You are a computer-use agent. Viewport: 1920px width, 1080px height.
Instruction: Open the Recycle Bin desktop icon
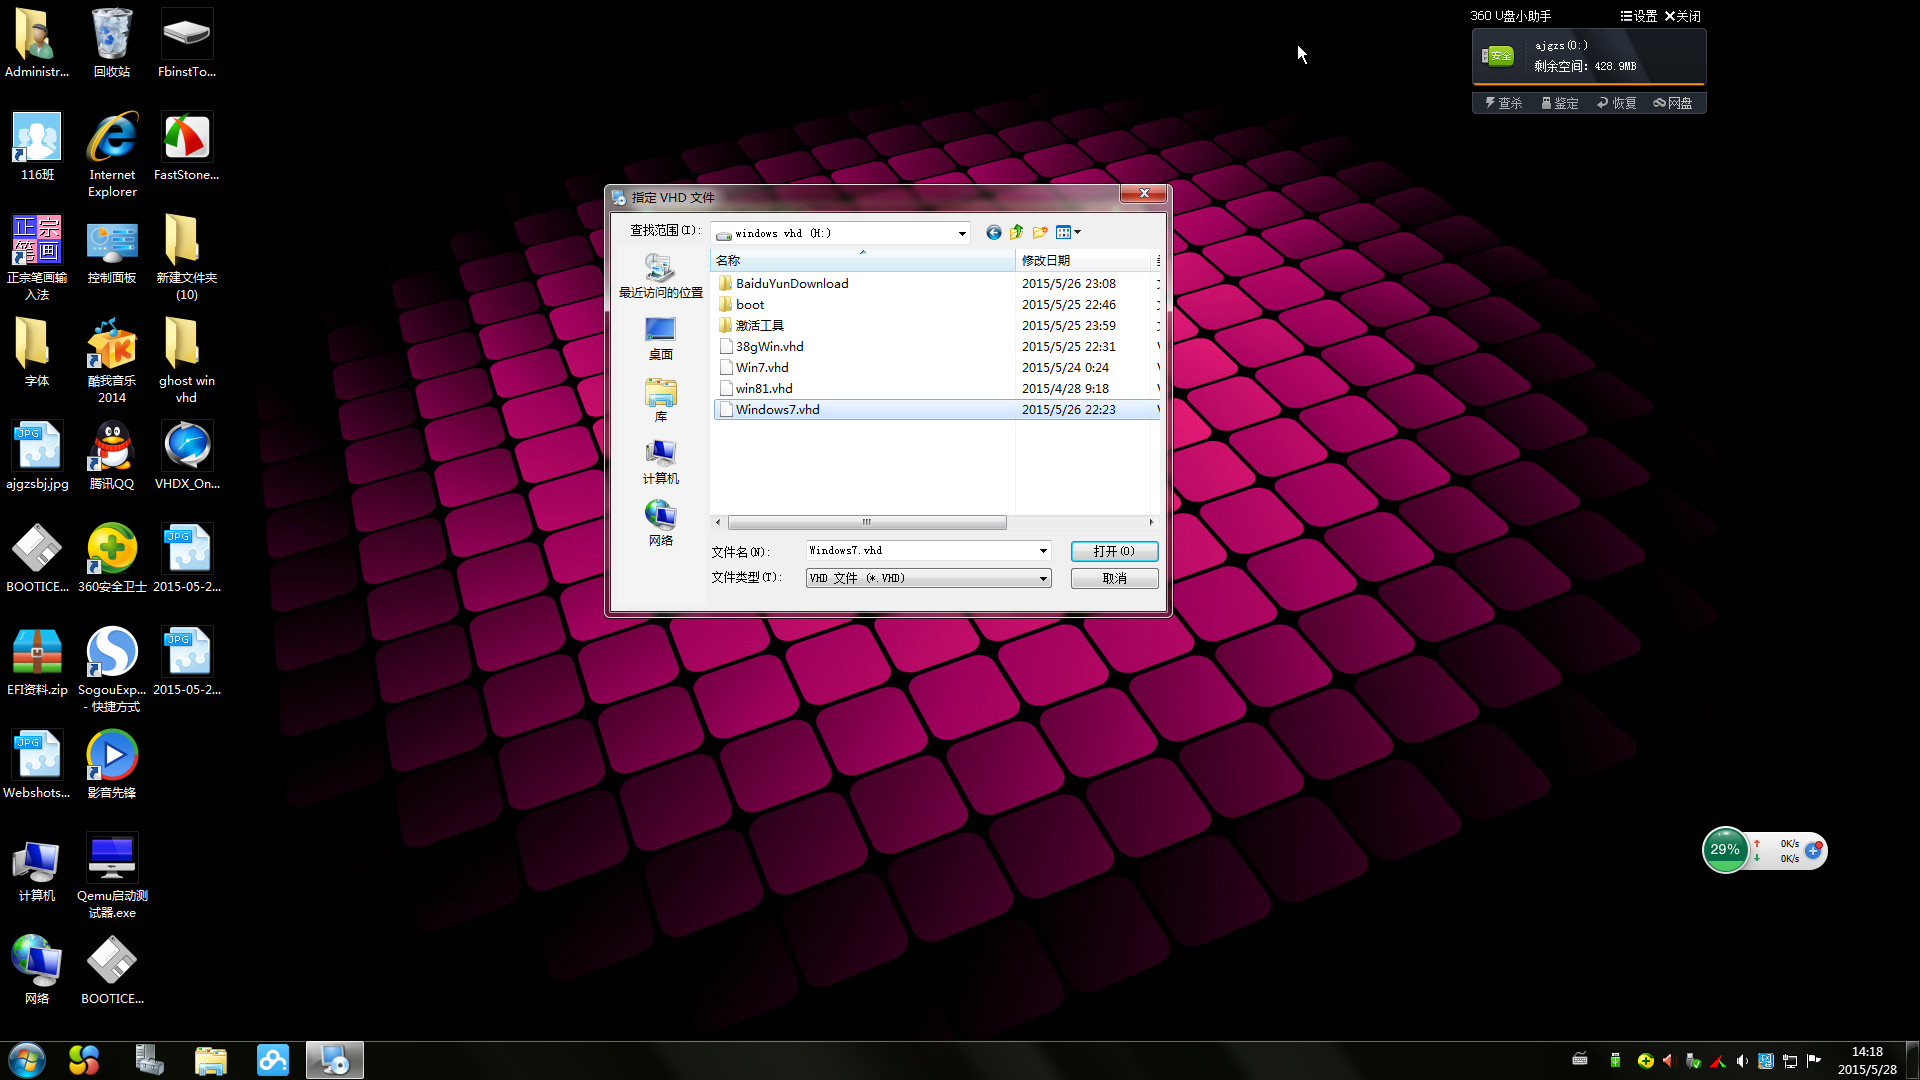(x=112, y=43)
